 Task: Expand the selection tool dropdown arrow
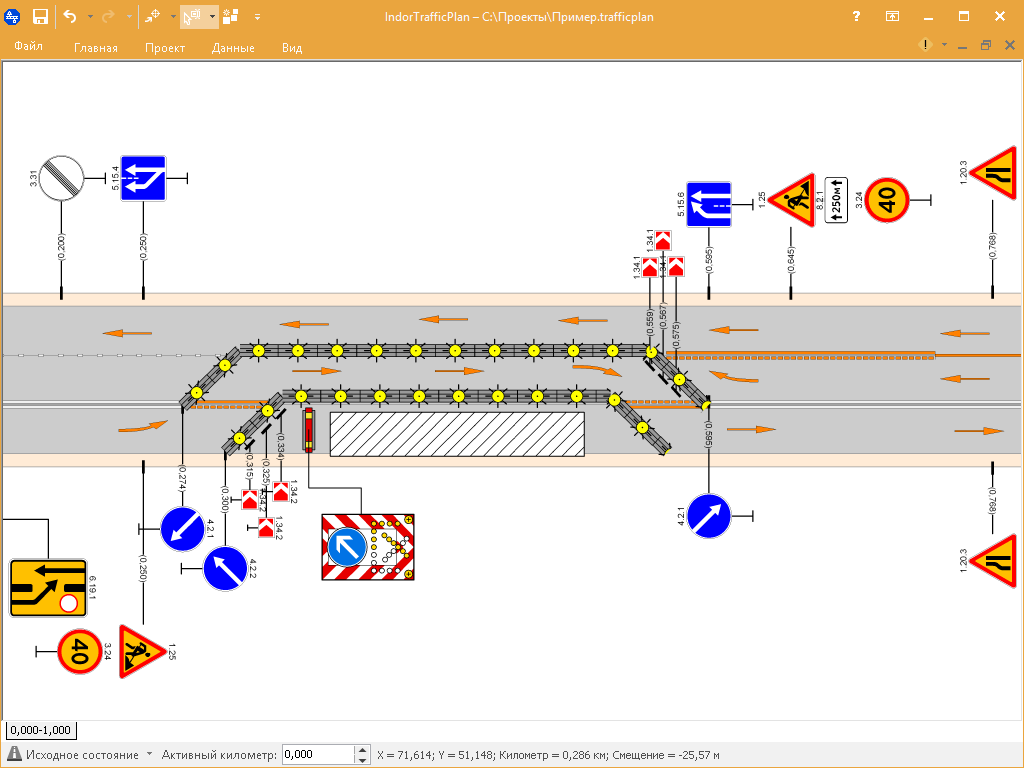click(213, 17)
